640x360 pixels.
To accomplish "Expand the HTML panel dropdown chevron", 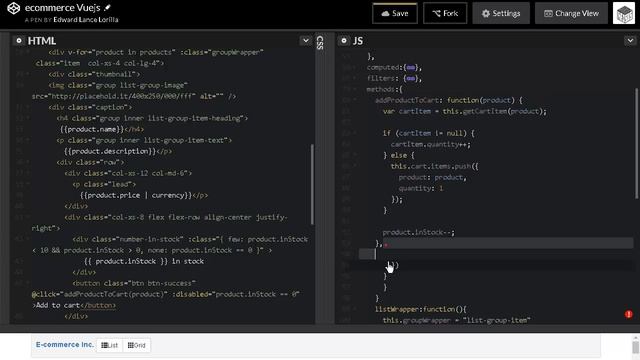I will 305,41.
